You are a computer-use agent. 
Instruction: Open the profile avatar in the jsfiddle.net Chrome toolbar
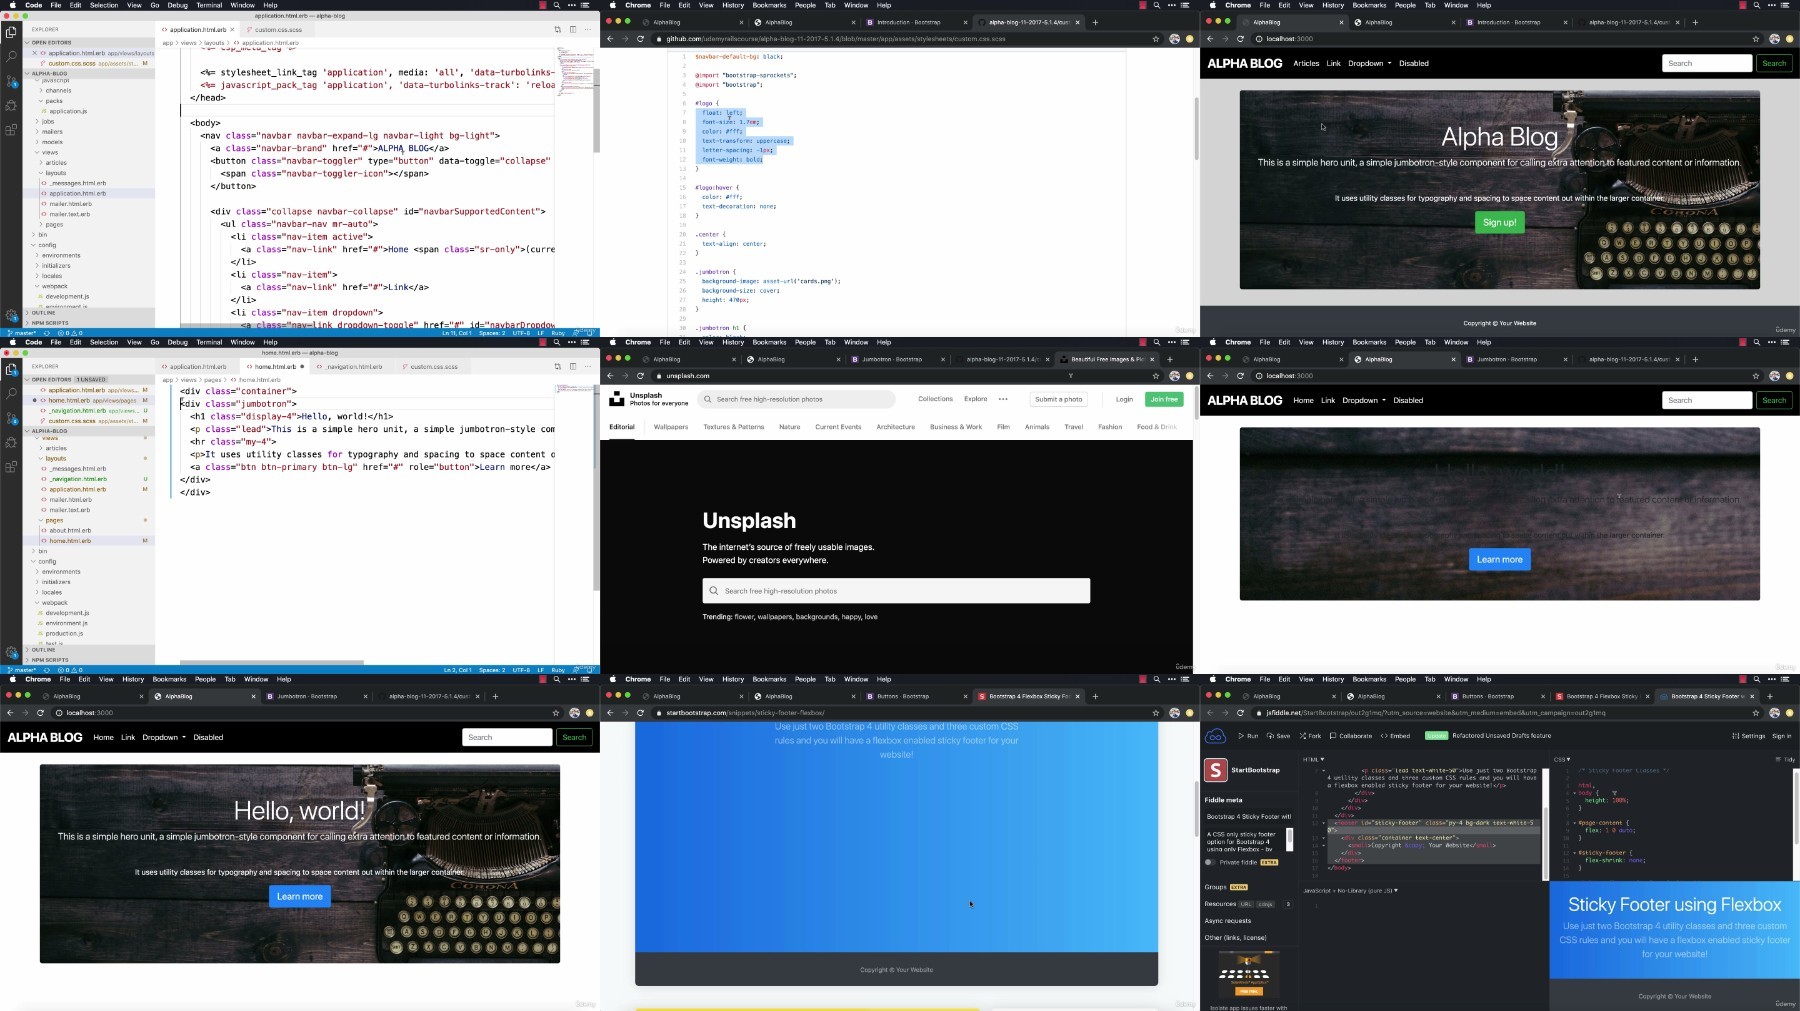1774,713
